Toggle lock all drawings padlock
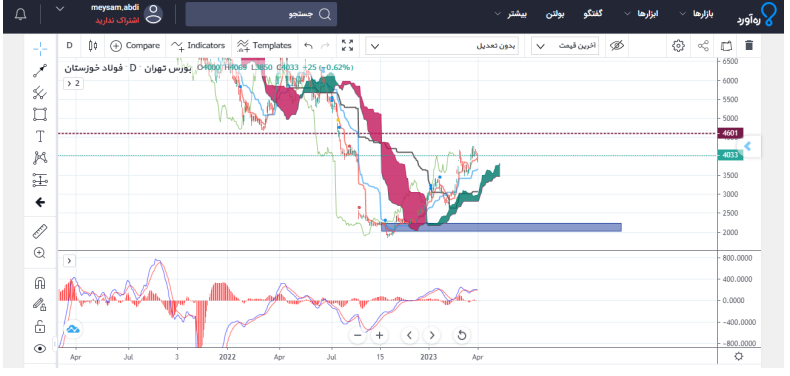 point(40,327)
